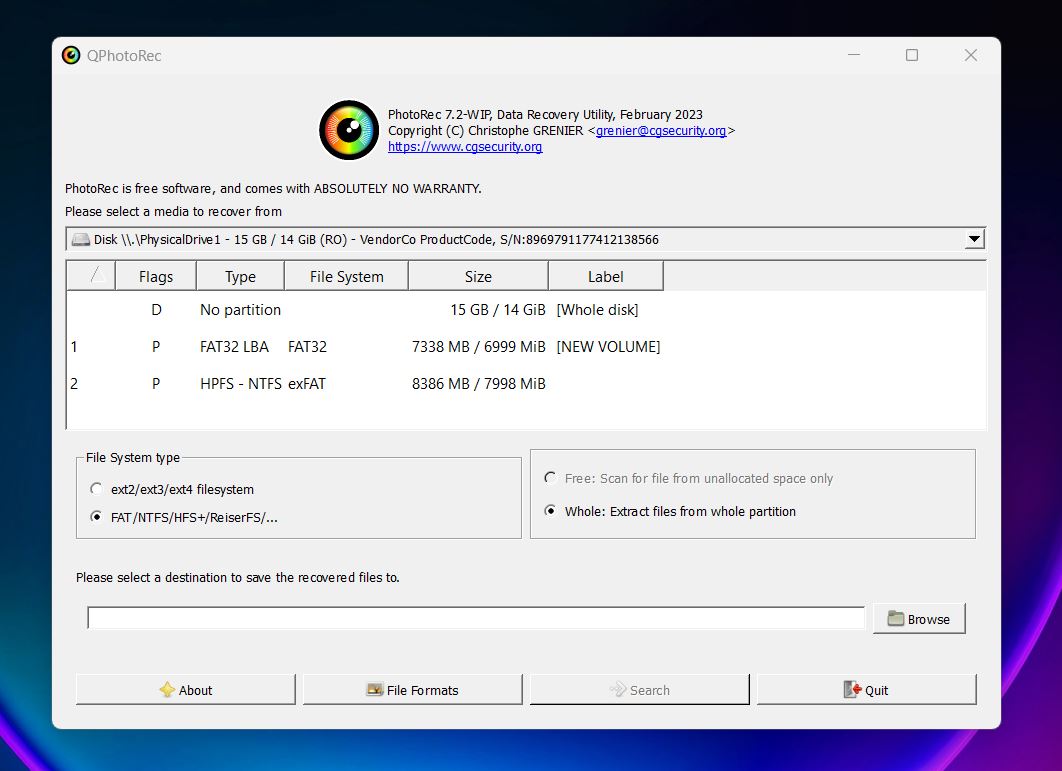Minimize the QPhotoRec window
Screen dimensions: 1062x771
coord(854,55)
